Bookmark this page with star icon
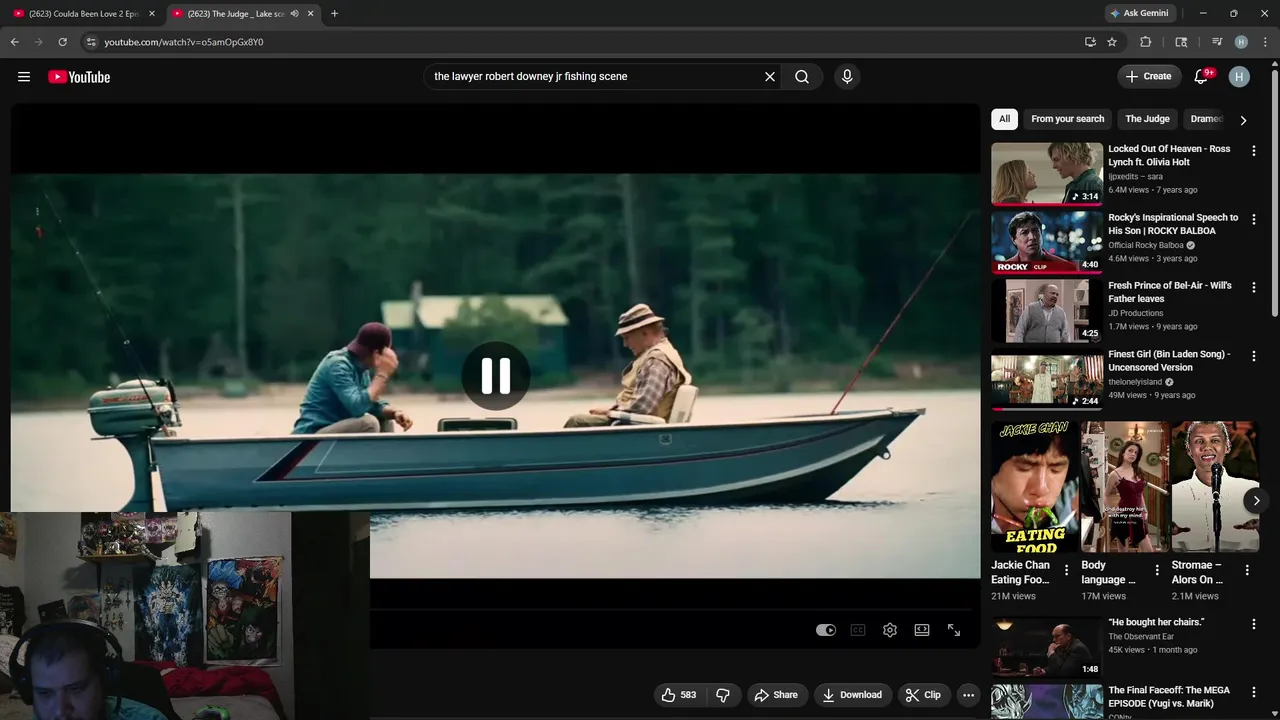 (x=1112, y=42)
